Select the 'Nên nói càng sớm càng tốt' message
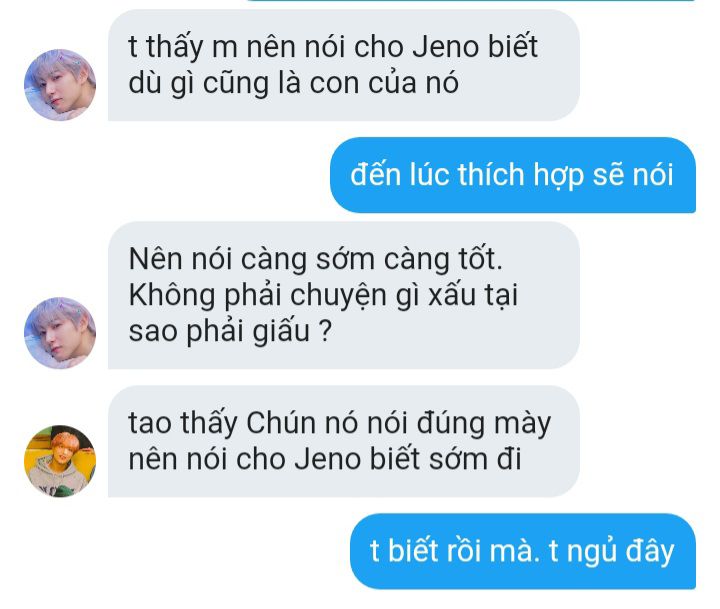 (x=343, y=295)
